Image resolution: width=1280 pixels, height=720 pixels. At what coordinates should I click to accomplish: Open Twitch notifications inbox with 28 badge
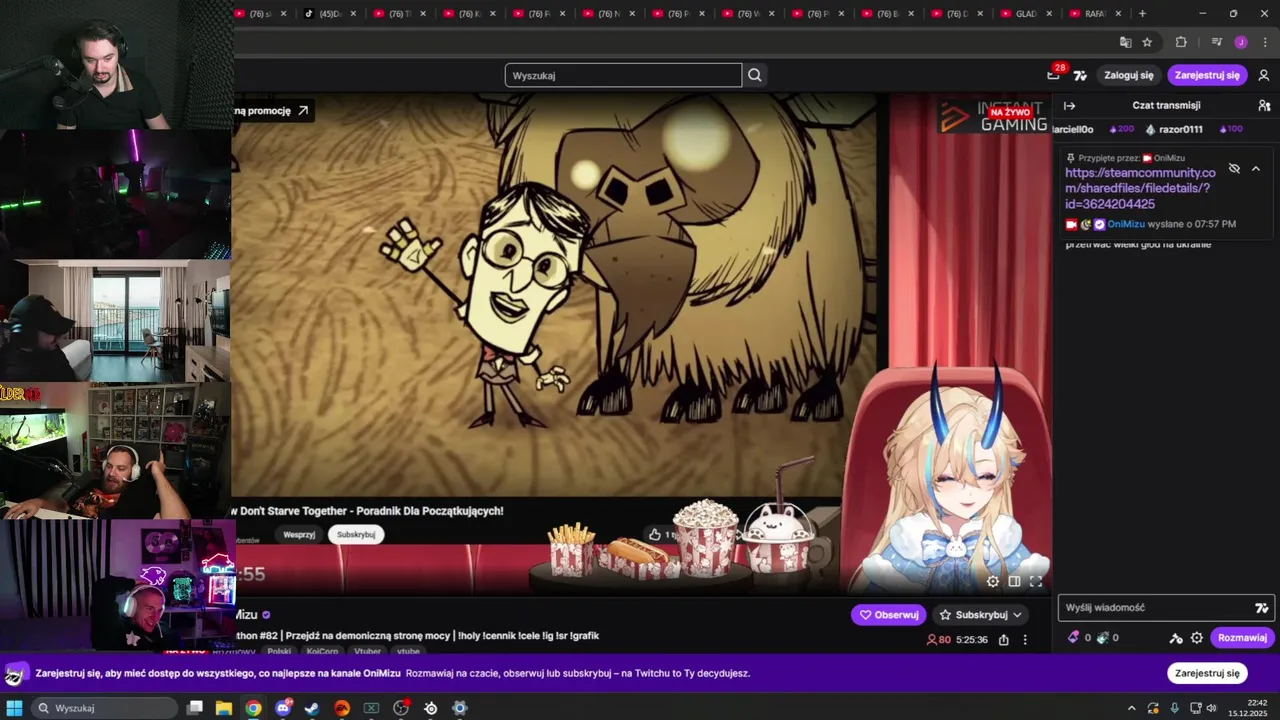click(1054, 74)
